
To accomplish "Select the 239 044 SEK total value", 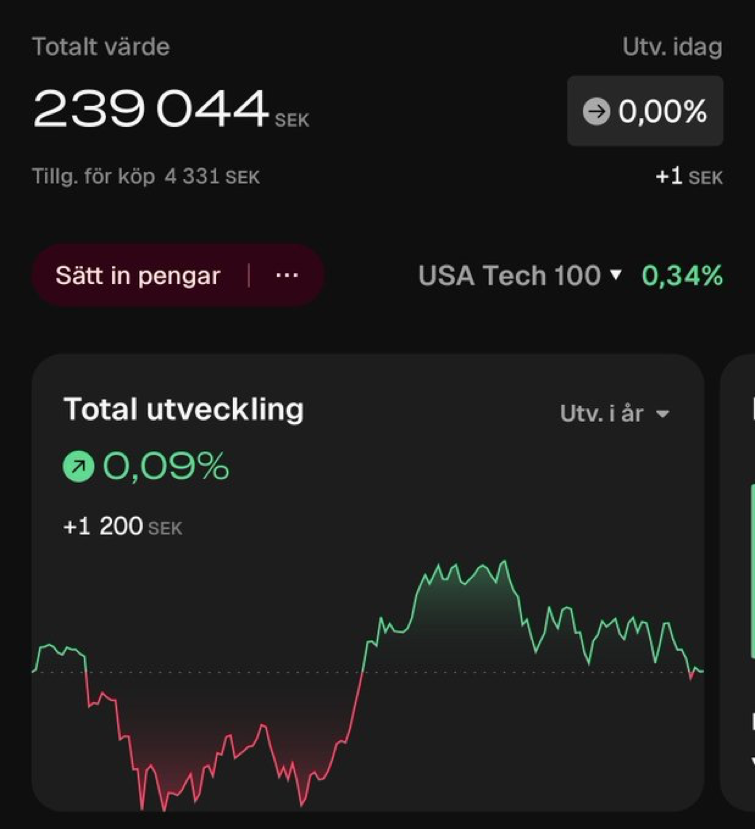I will [x=171, y=109].
